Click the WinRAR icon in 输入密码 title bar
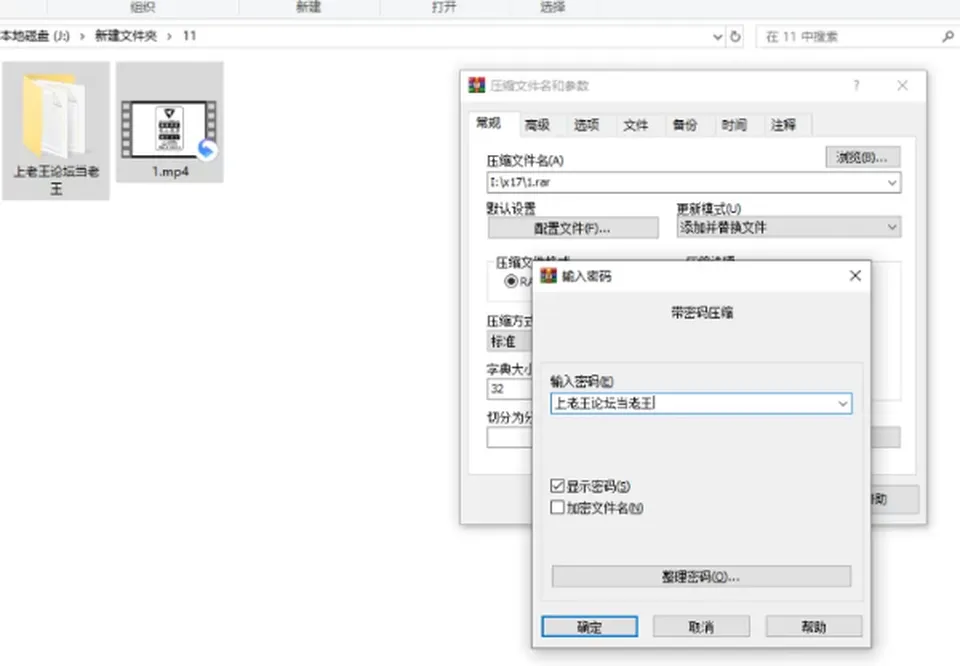This screenshot has height=666, width=960. 549,275
